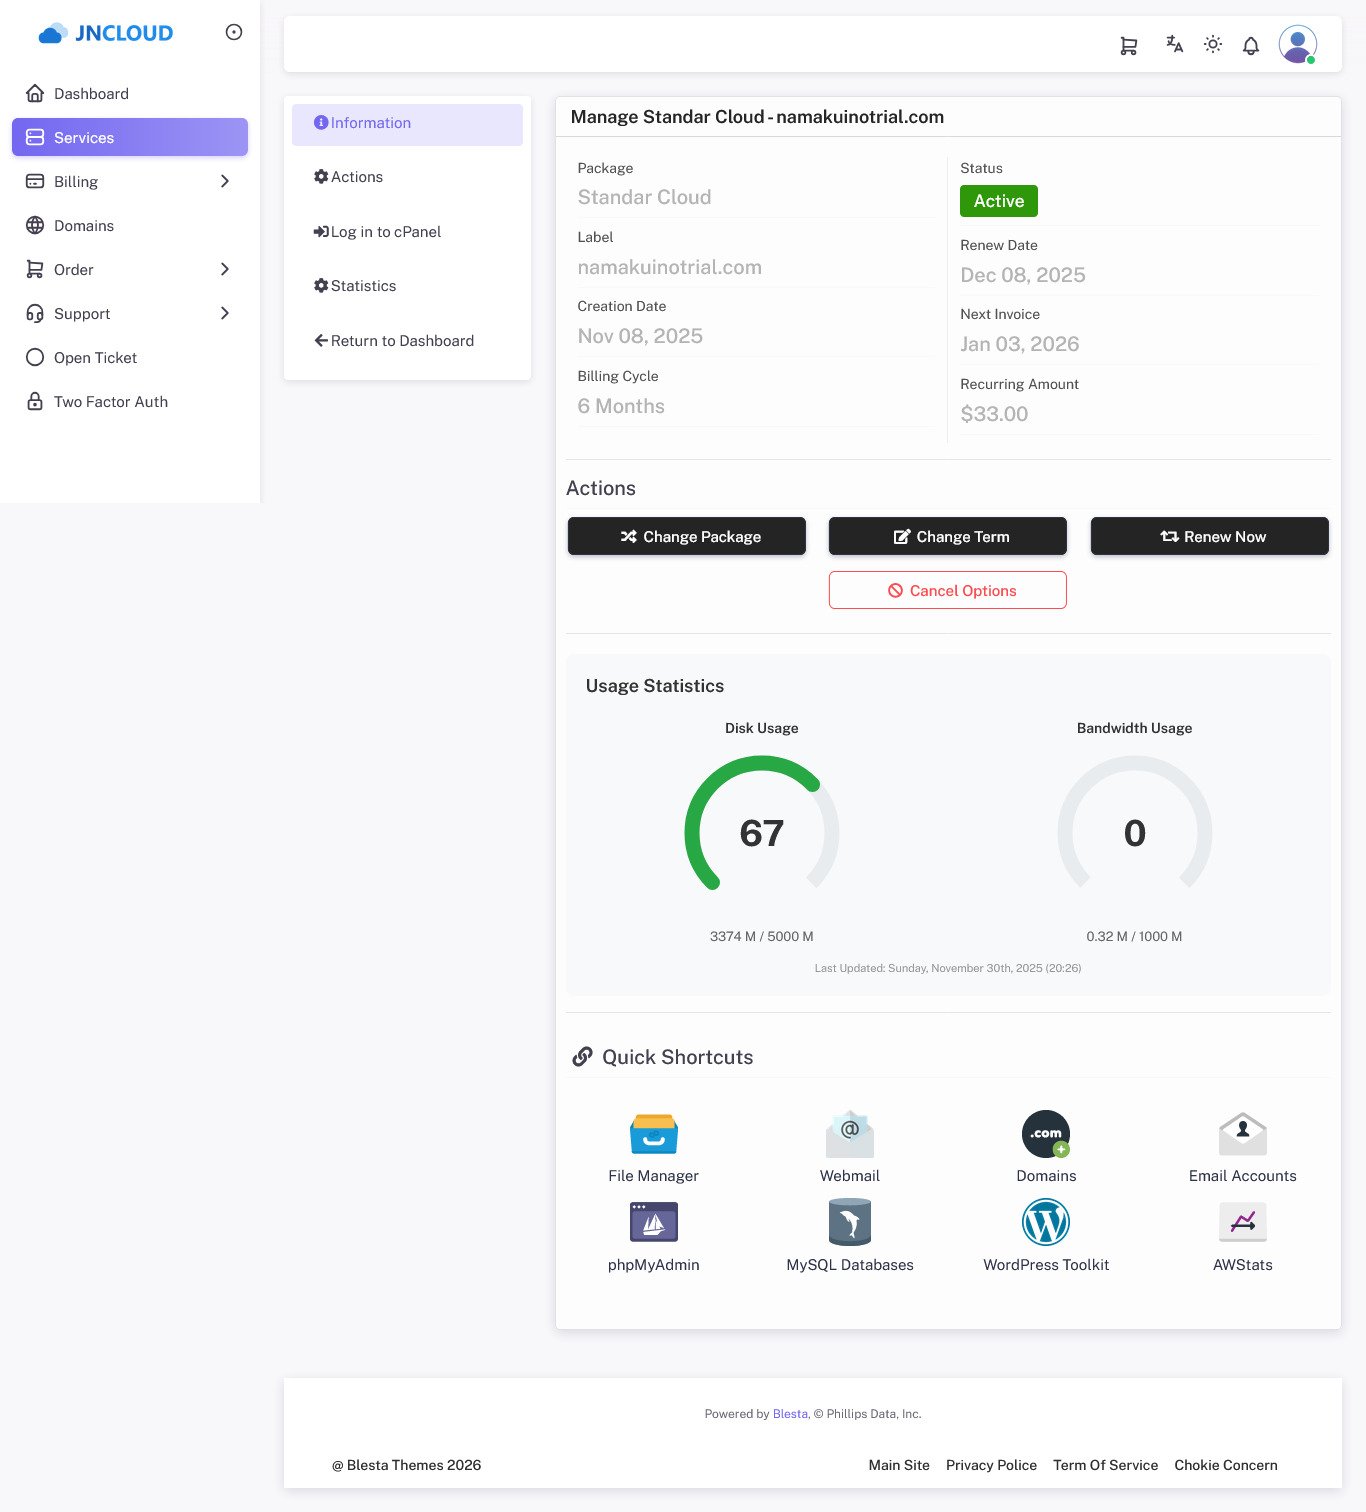Open the Webmail shortcut icon
The width and height of the screenshot is (1366, 1512).
(x=849, y=1135)
